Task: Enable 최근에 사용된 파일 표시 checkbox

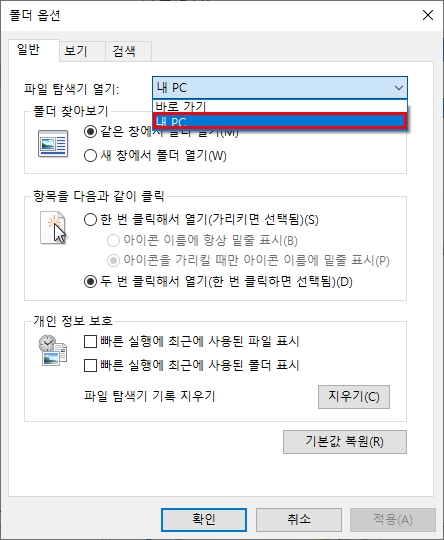Action: click(90, 342)
